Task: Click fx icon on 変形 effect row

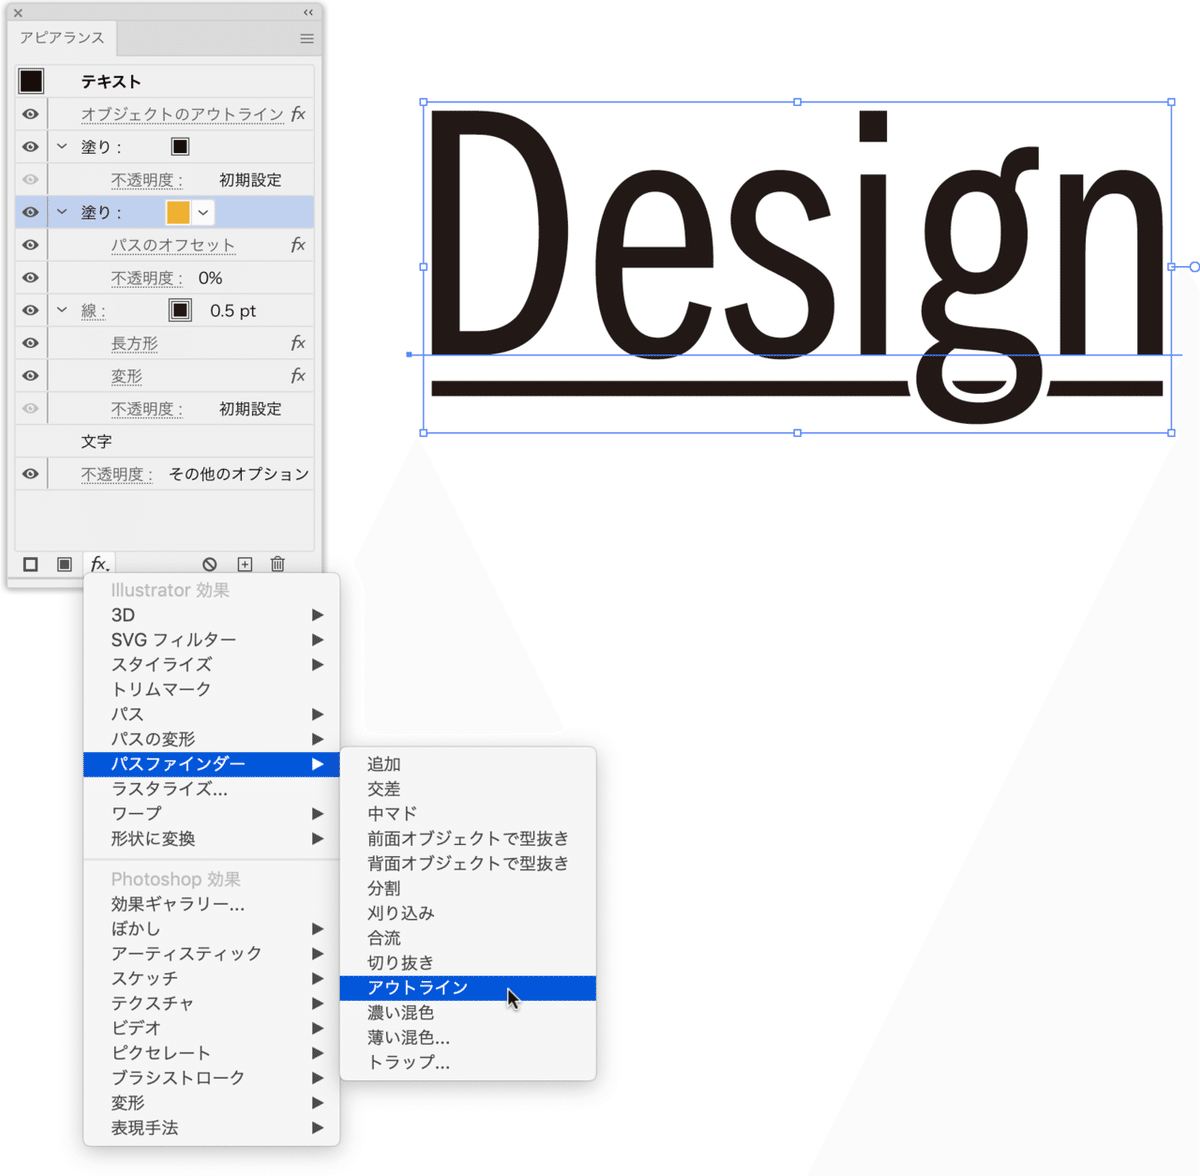Action: (x=298, y=376)
